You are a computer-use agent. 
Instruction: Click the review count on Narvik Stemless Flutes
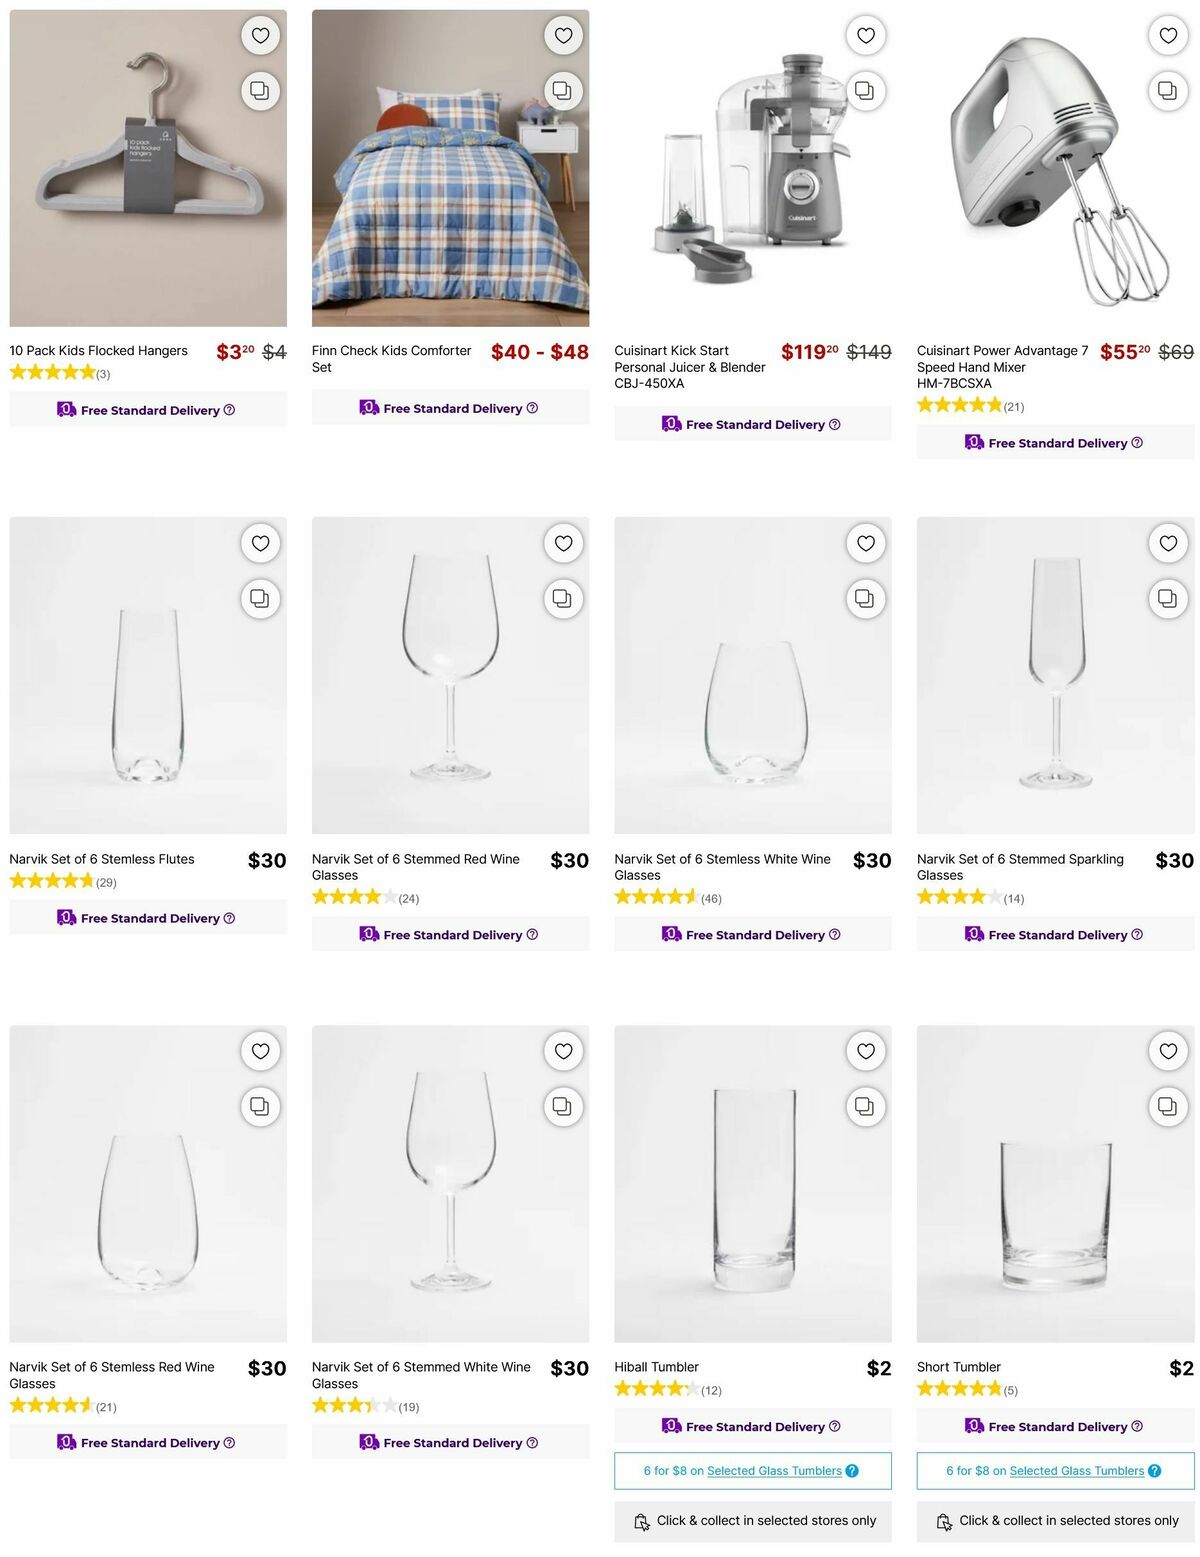coord(105,882)
